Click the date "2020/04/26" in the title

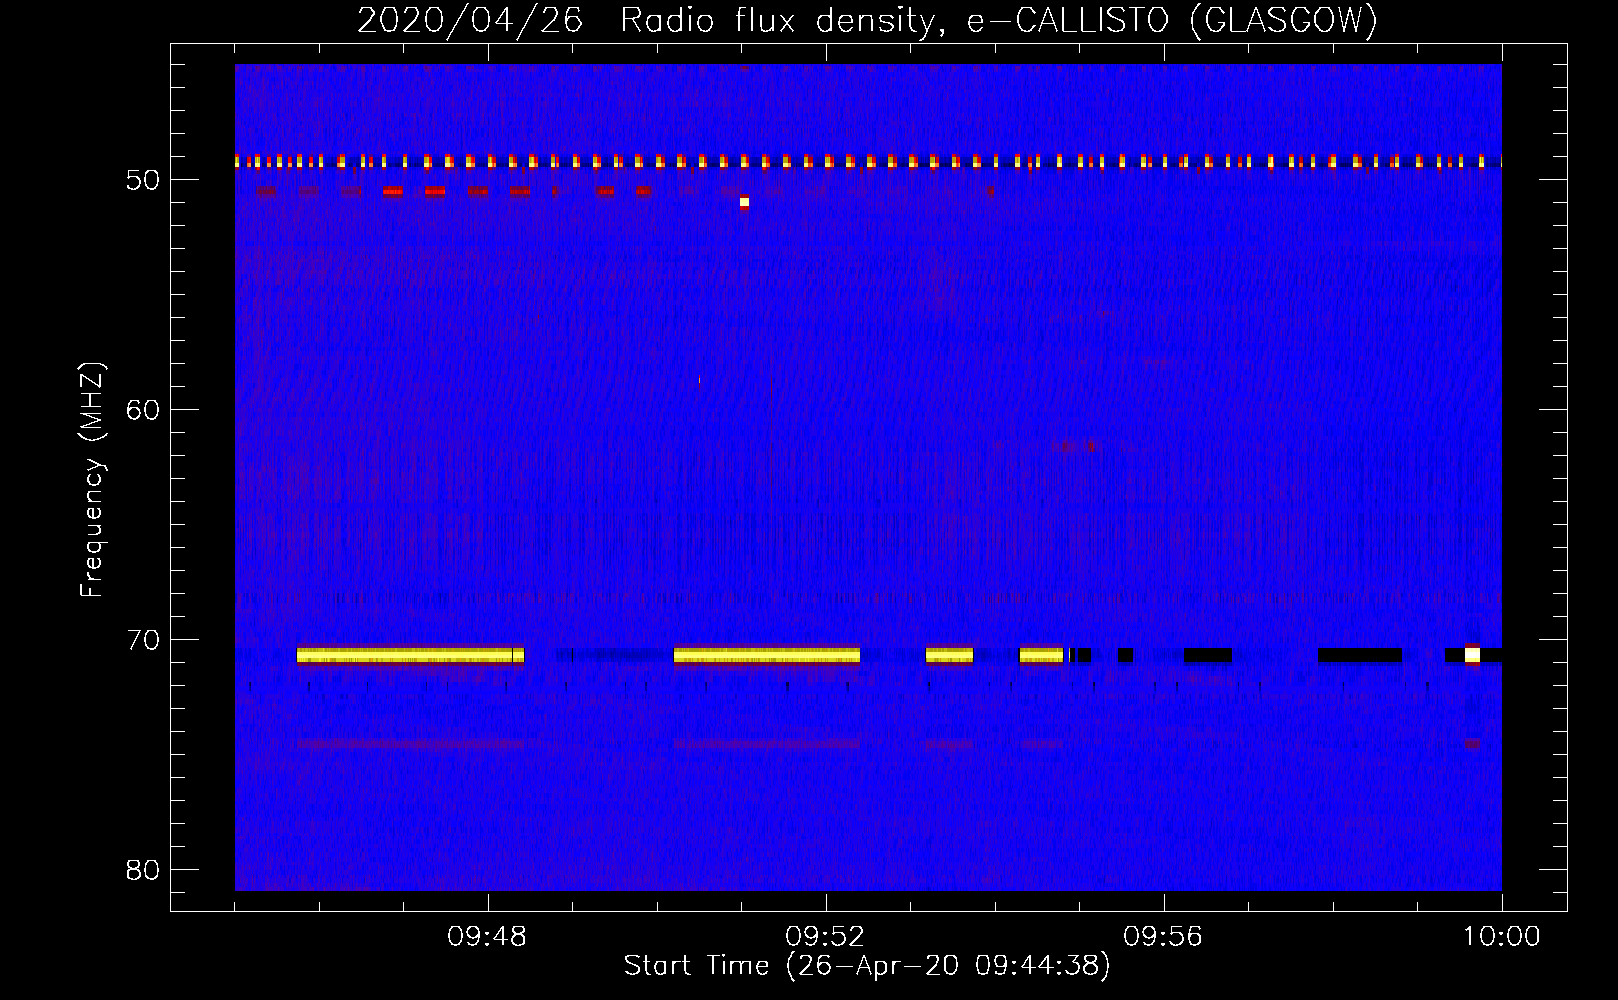[x=470, y=21]
